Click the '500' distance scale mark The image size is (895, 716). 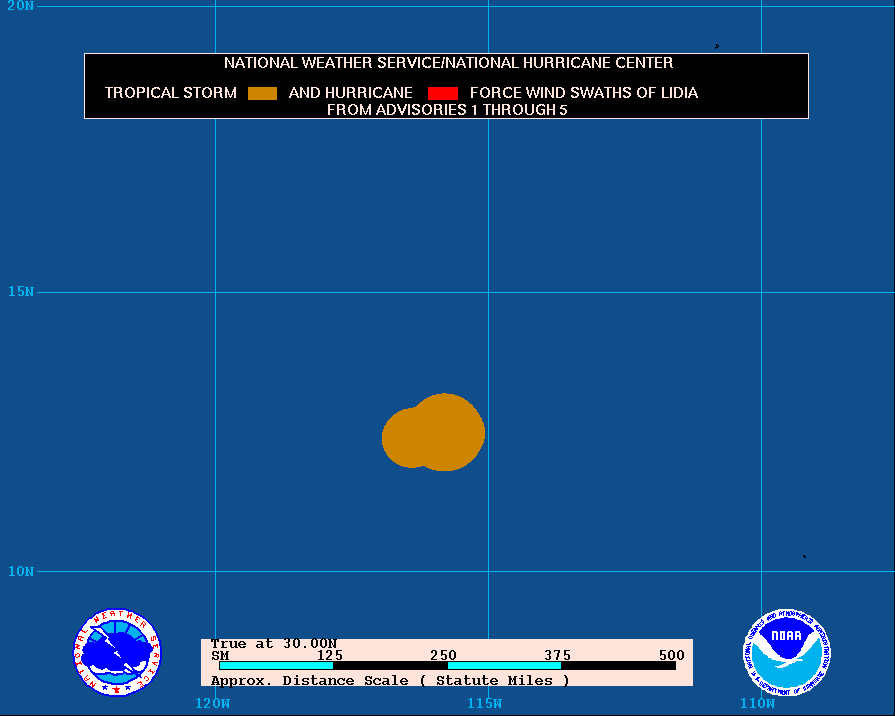[x=672, y=655]
